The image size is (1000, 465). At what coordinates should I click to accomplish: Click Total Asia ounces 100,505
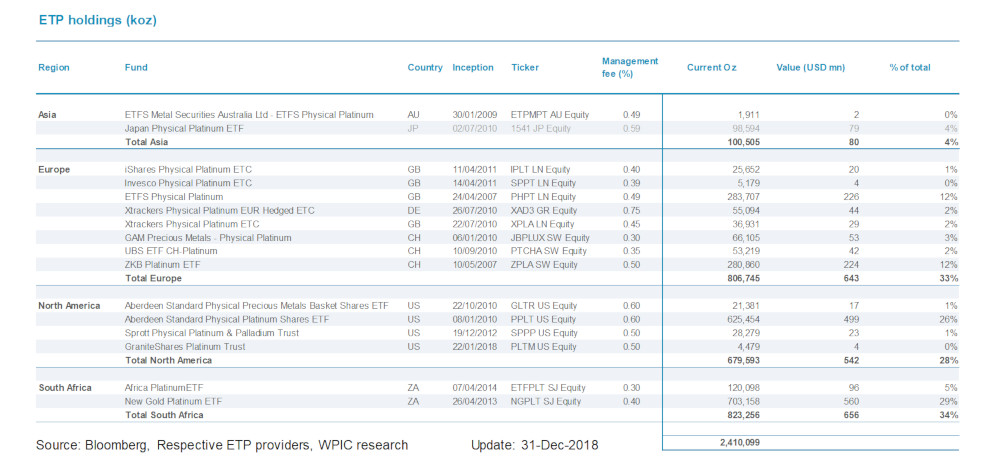[742, 142]
